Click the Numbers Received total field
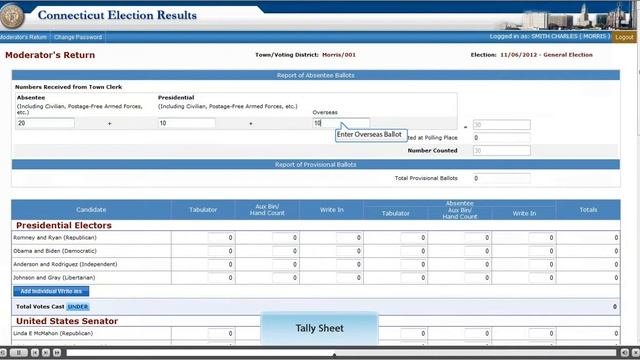The width and height of the screenshot is (640, 360). click(502, 124)
